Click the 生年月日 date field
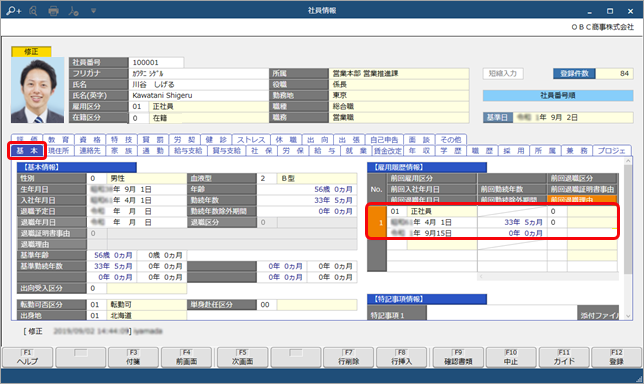Image resolution: width=644 pixels, height=384 pixels. tap(136, 189)
